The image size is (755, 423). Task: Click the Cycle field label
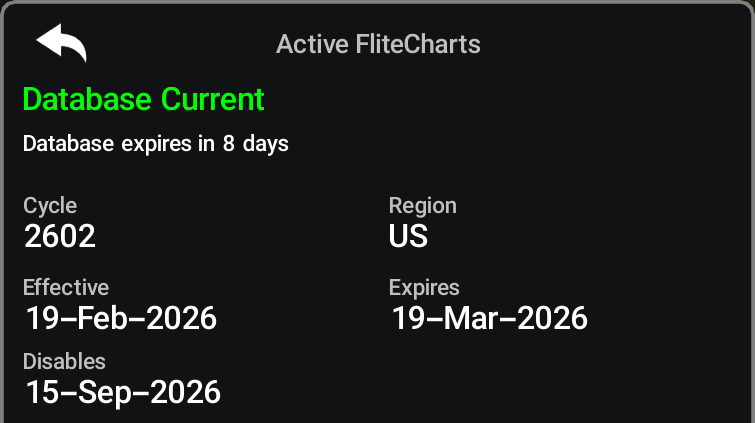50,206
